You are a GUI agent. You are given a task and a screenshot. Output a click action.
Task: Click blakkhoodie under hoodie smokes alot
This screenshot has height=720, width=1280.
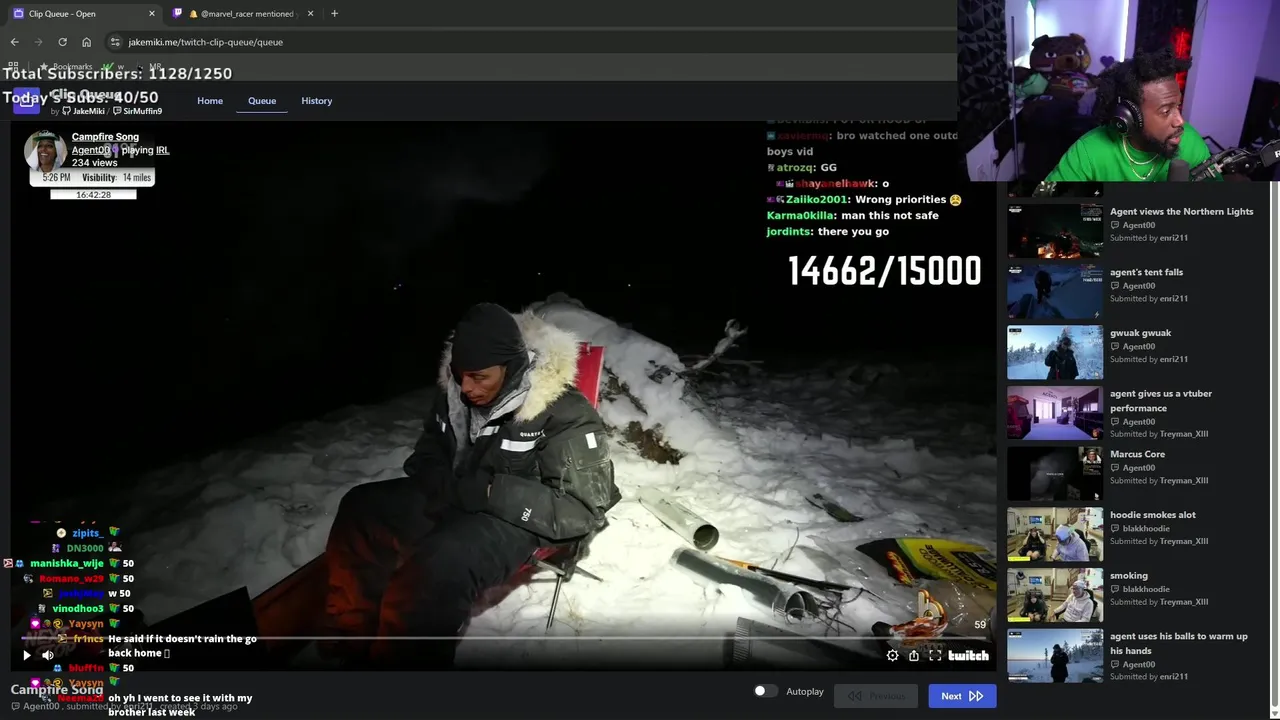1146,528
